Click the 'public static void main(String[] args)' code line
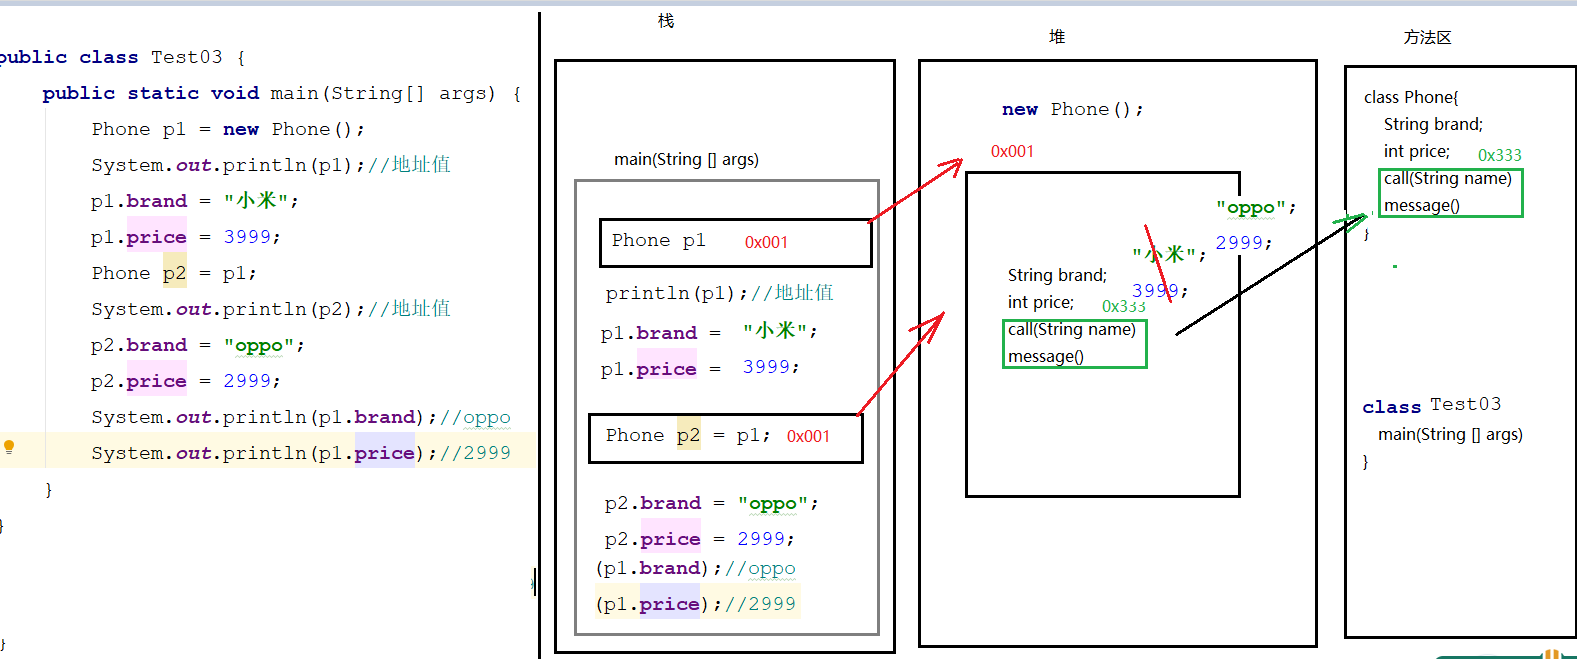Screen dimensions: 1577x659 pyautogui.click(x=281, y=93)
